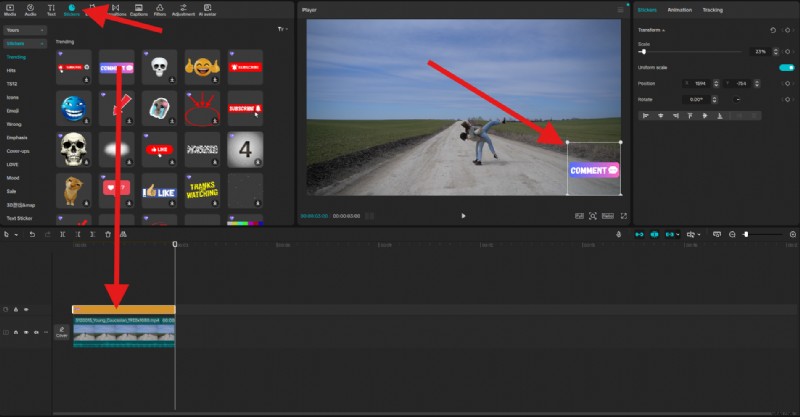Open the selection tool dropdown
The width and height of the screenshot is (800, 417).
pos(16,235)
